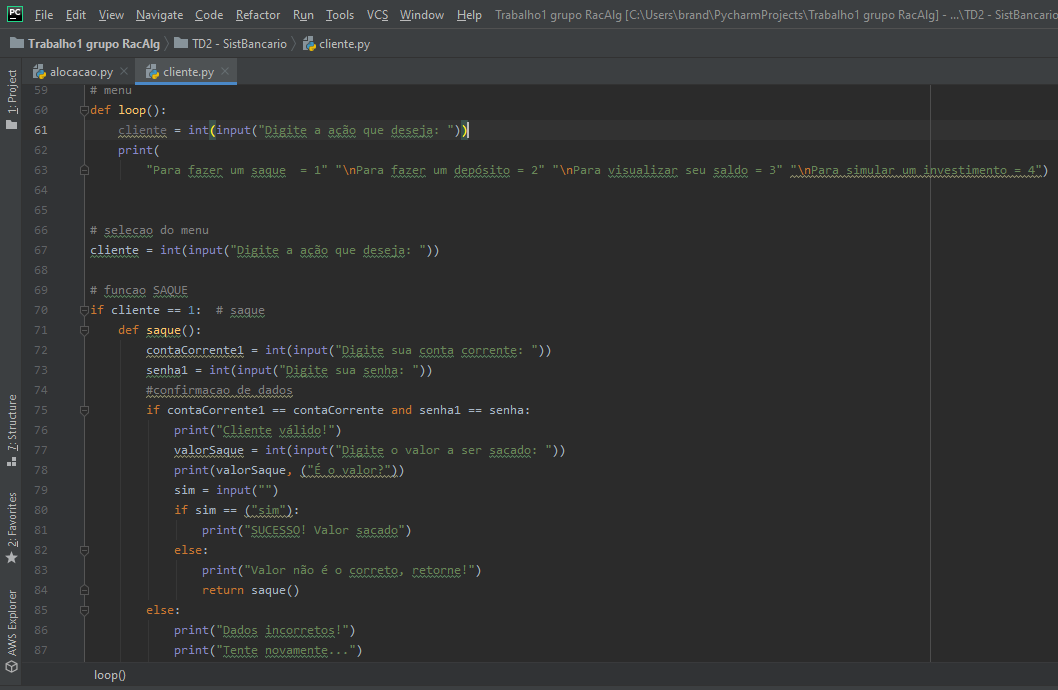Collapse the 'def loop()' fold marker at line 60
Screen dimensions: 1058x690
(84, 110)
